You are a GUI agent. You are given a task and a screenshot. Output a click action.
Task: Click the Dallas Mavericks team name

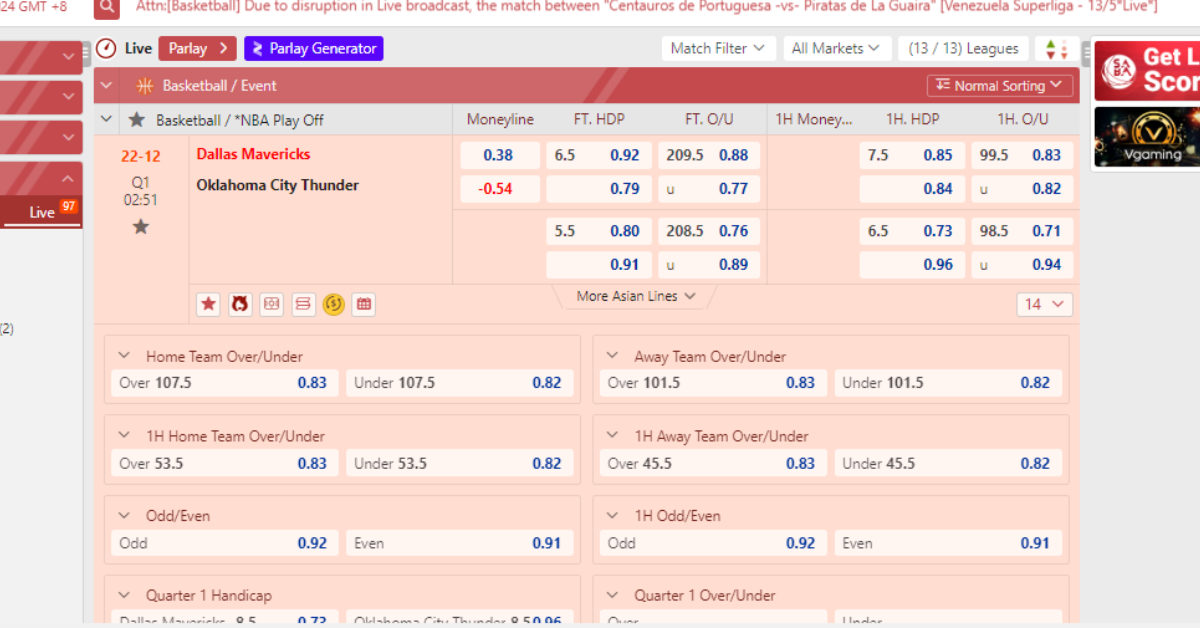coord(253,154)
